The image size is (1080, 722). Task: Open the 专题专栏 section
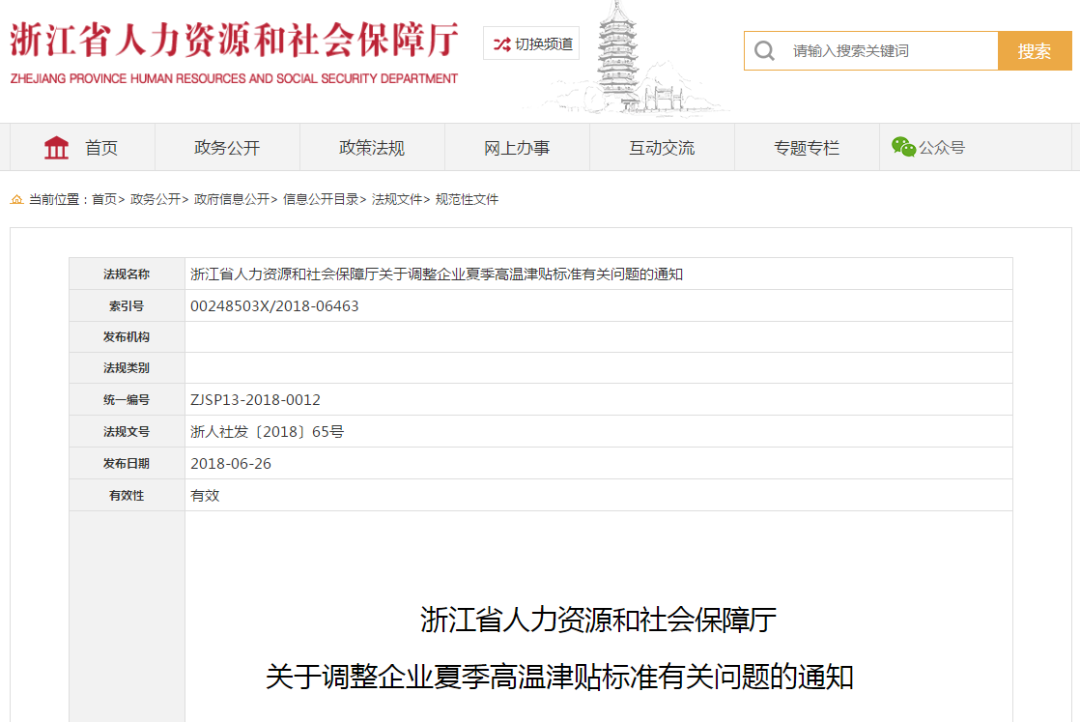click(807, 147)
